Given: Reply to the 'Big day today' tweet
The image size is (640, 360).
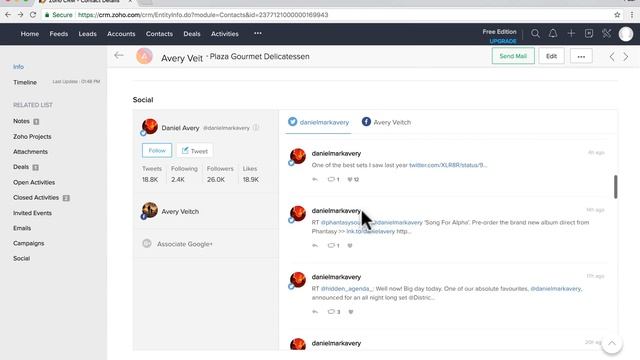Looking at the screenshot, I should [x=315, y=311].
